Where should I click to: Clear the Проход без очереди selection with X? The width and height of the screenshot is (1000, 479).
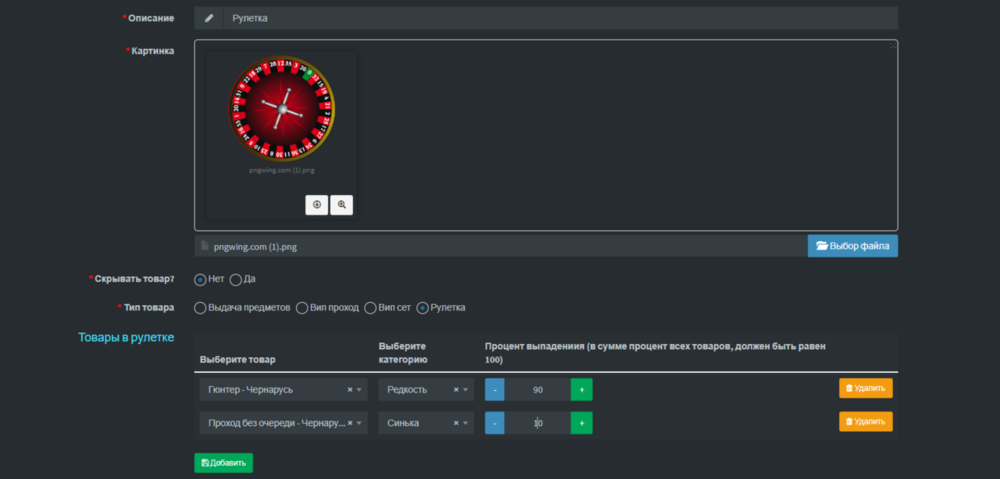pos(349,423)
